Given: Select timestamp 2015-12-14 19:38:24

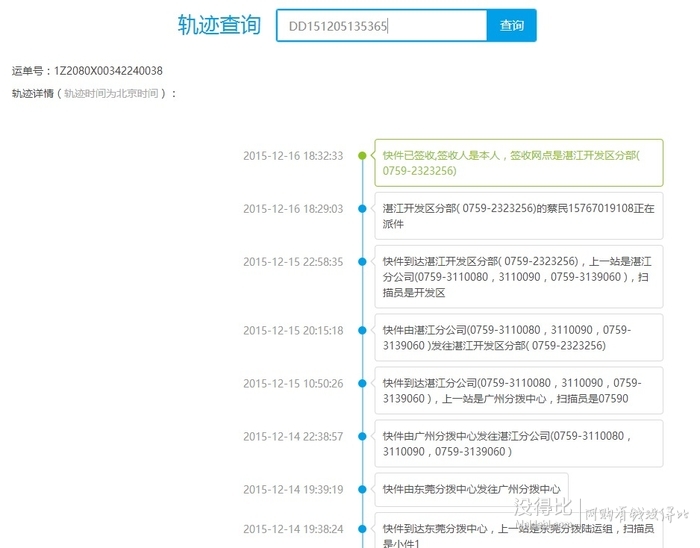Looking at the screenshot, I should (x=293, y=529).
